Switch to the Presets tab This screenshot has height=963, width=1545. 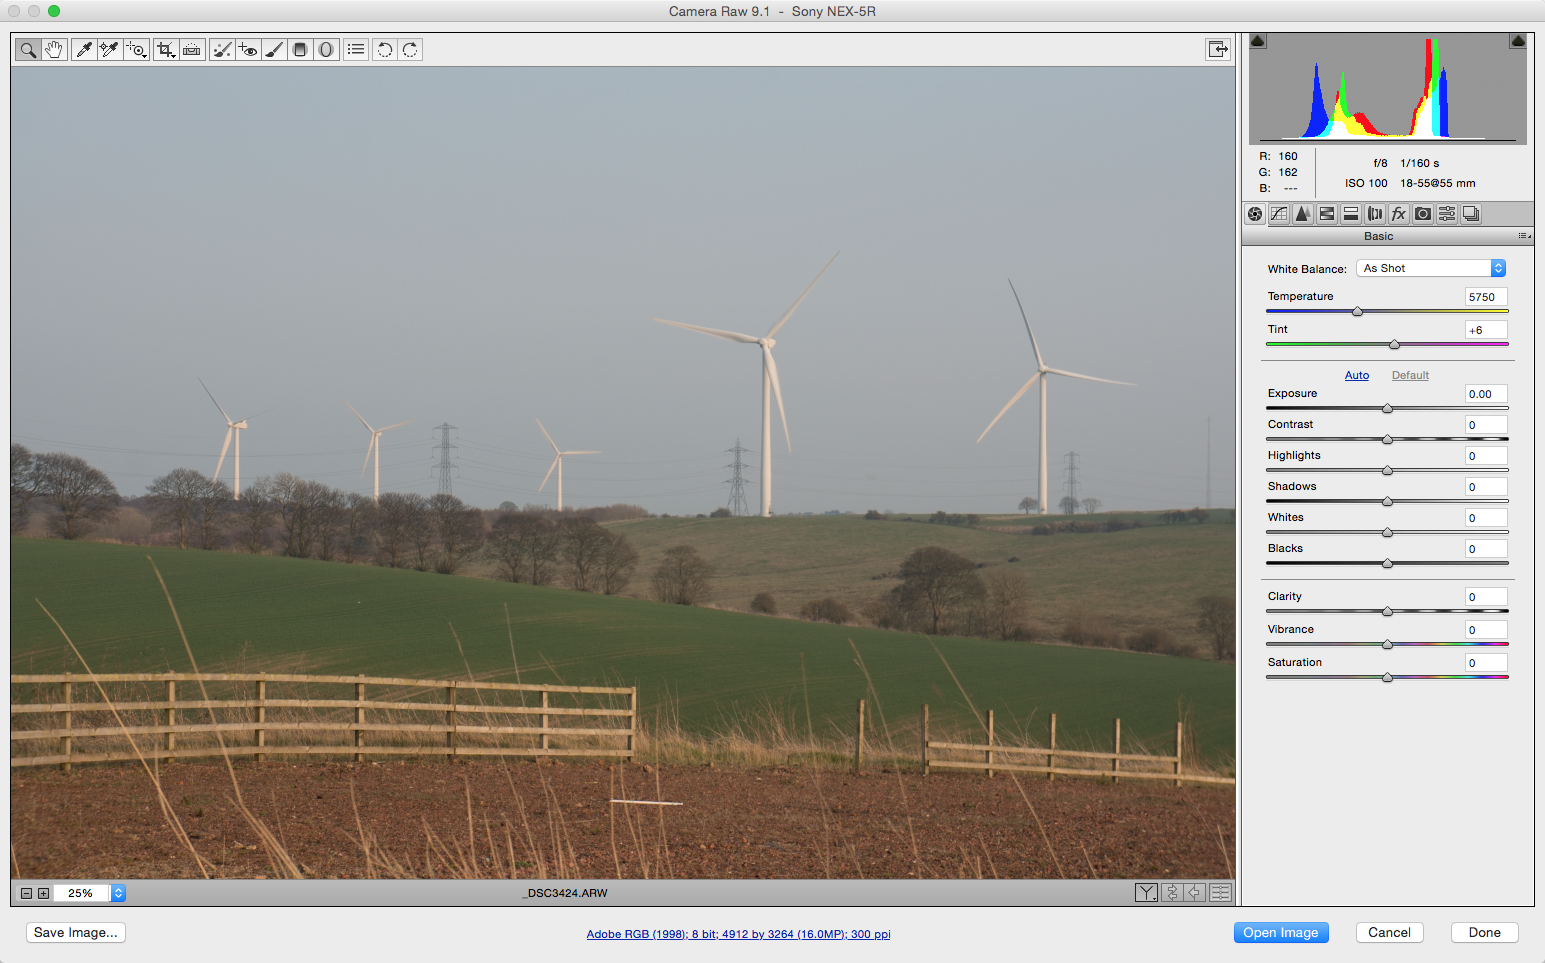pyautogui.click(x=1447, y=214)
